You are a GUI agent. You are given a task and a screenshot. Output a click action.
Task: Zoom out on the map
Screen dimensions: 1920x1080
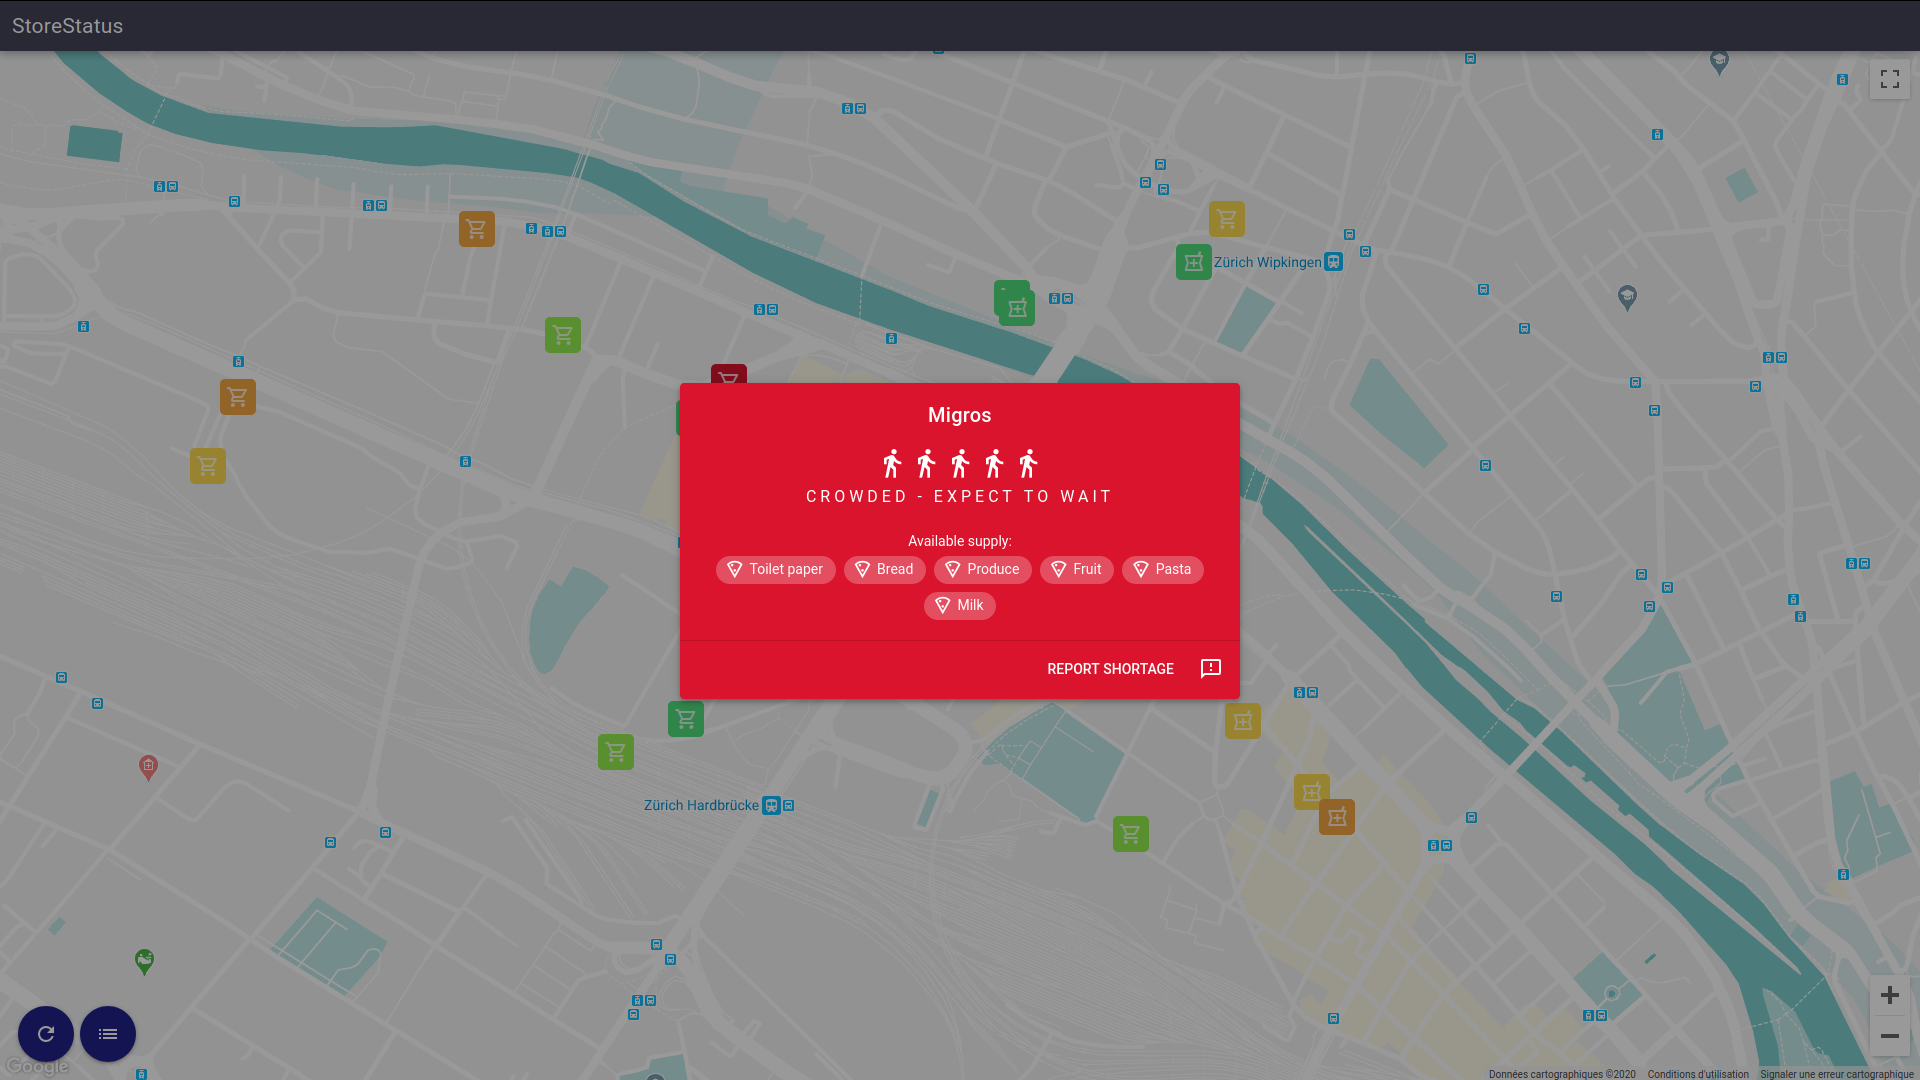click(x=1890, y=1036)
